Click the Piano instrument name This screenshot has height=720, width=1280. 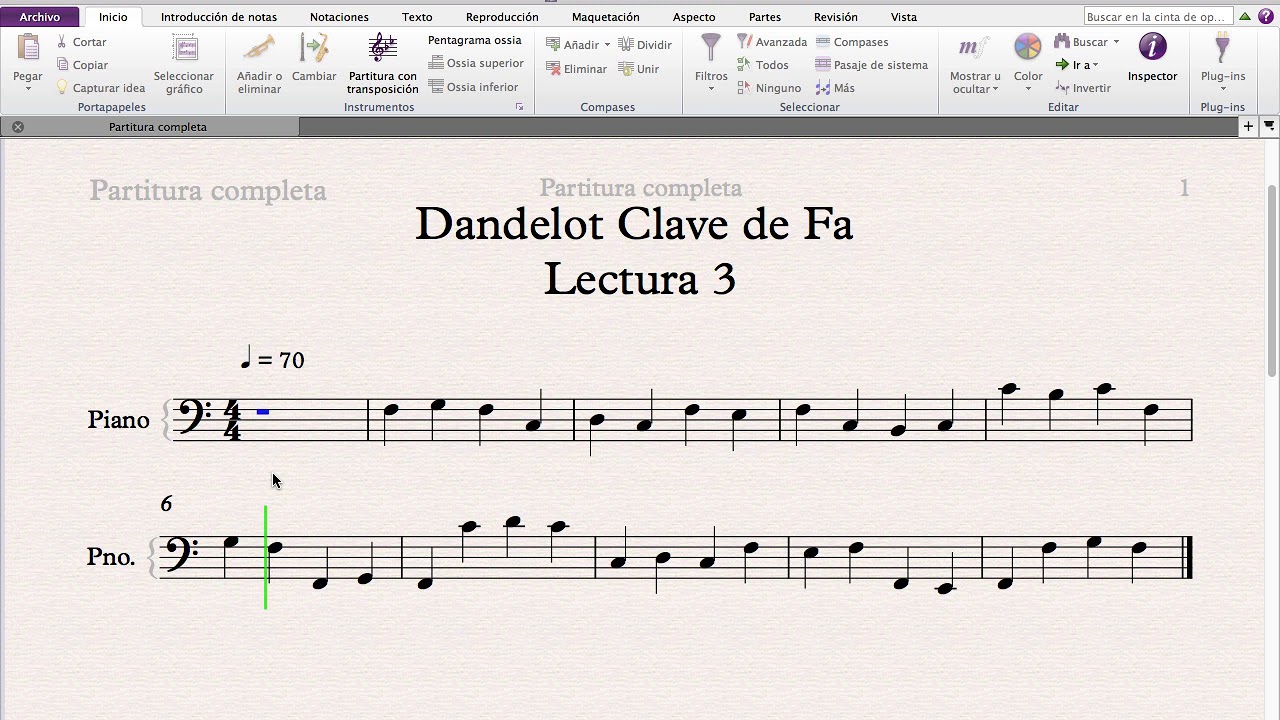(x=118, y=420)
